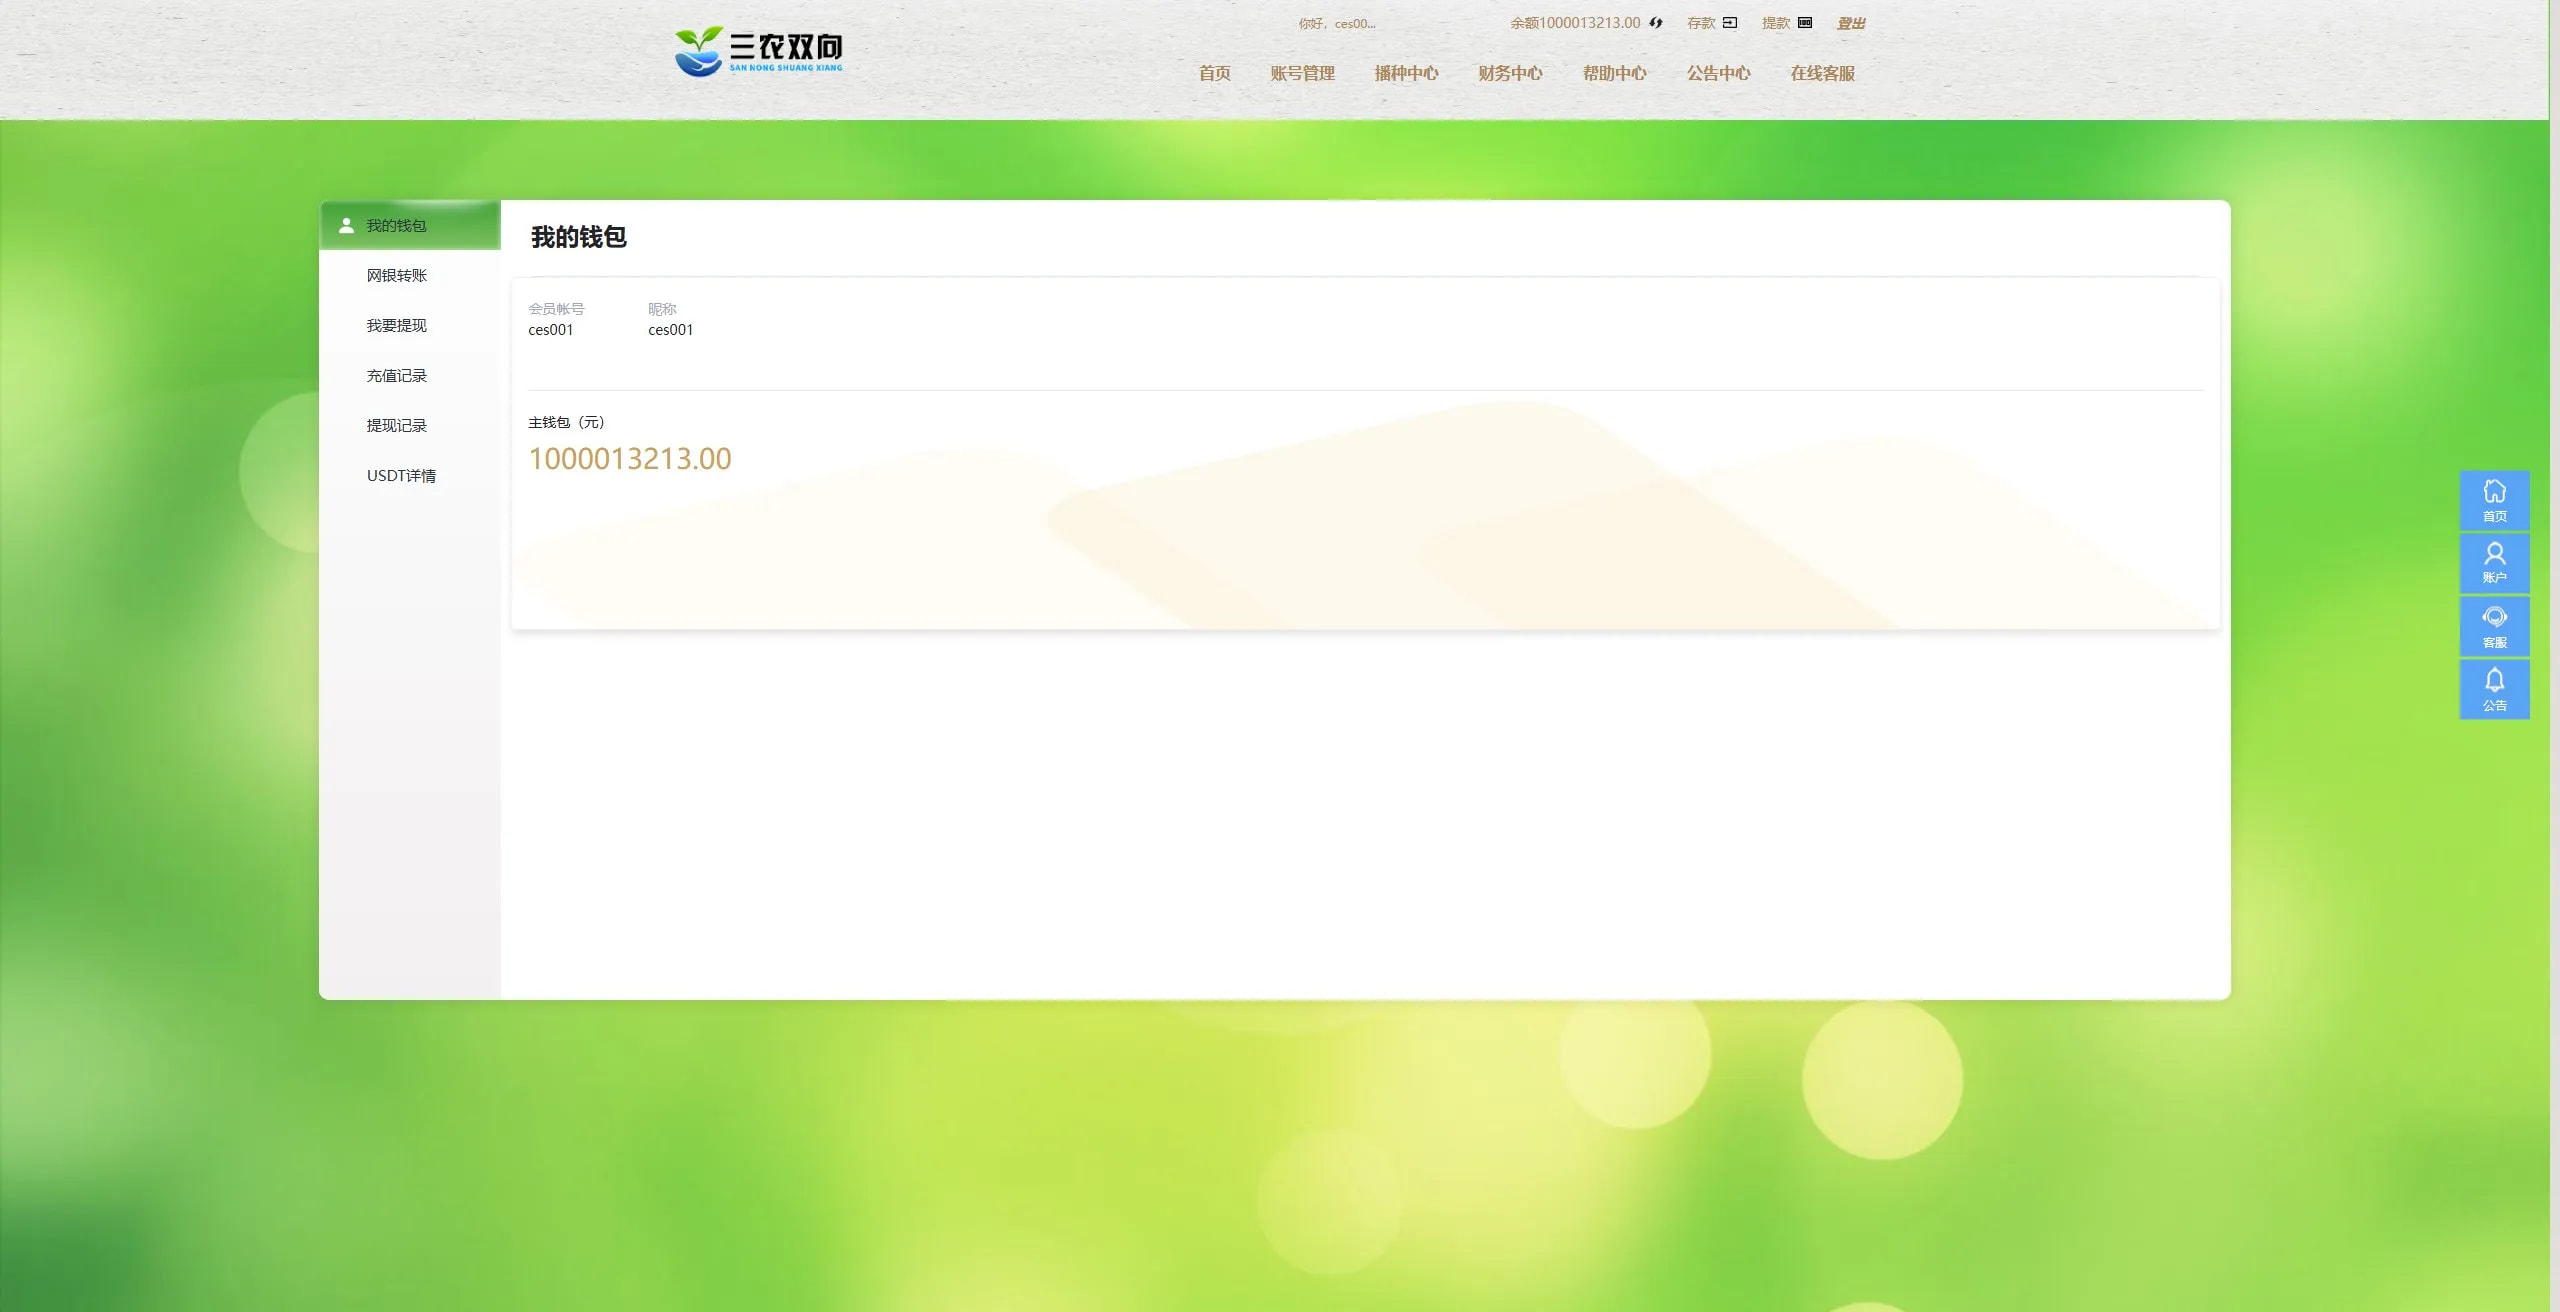Click the 我的钱包 page heading
The height and width of the screenshot is (1312, 2560).
click(x=578, y=237)
